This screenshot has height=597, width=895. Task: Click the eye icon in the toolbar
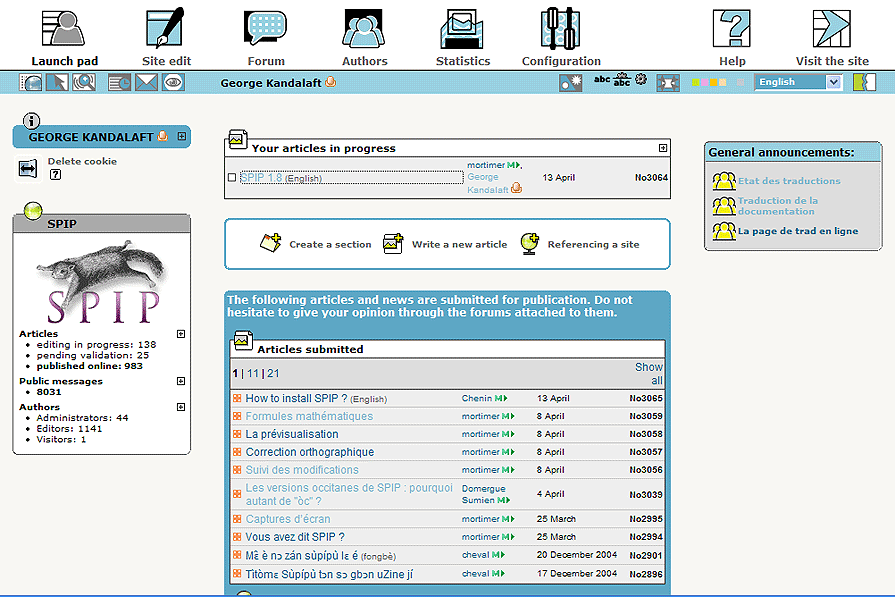pos(174,83)
